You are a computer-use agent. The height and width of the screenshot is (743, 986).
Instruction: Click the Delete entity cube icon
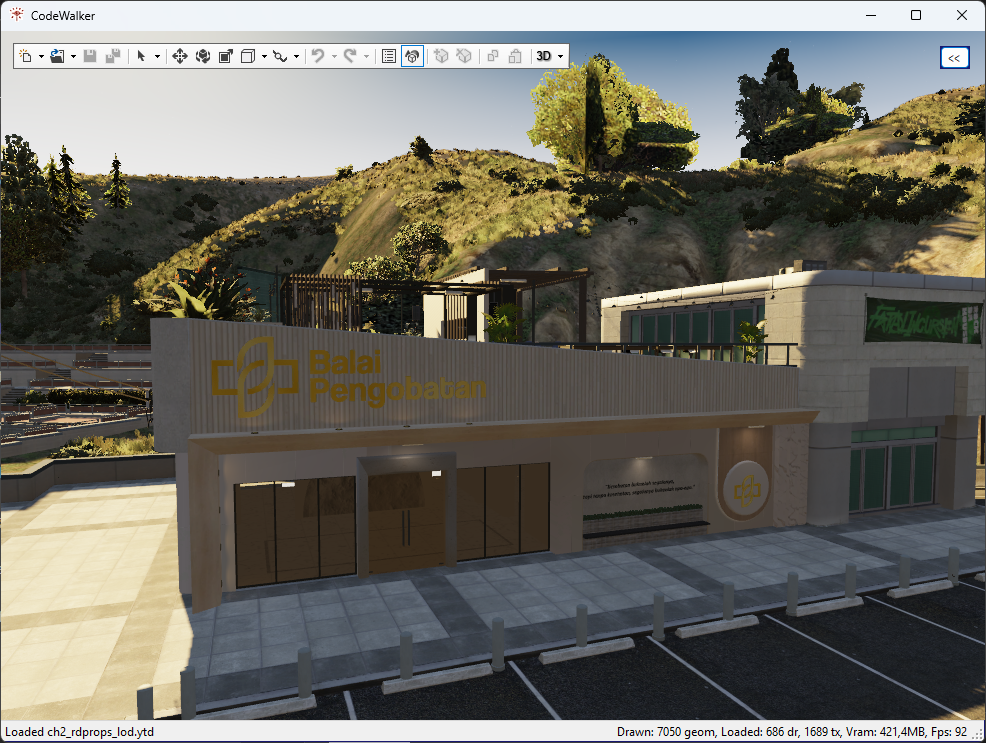[464, 57]
